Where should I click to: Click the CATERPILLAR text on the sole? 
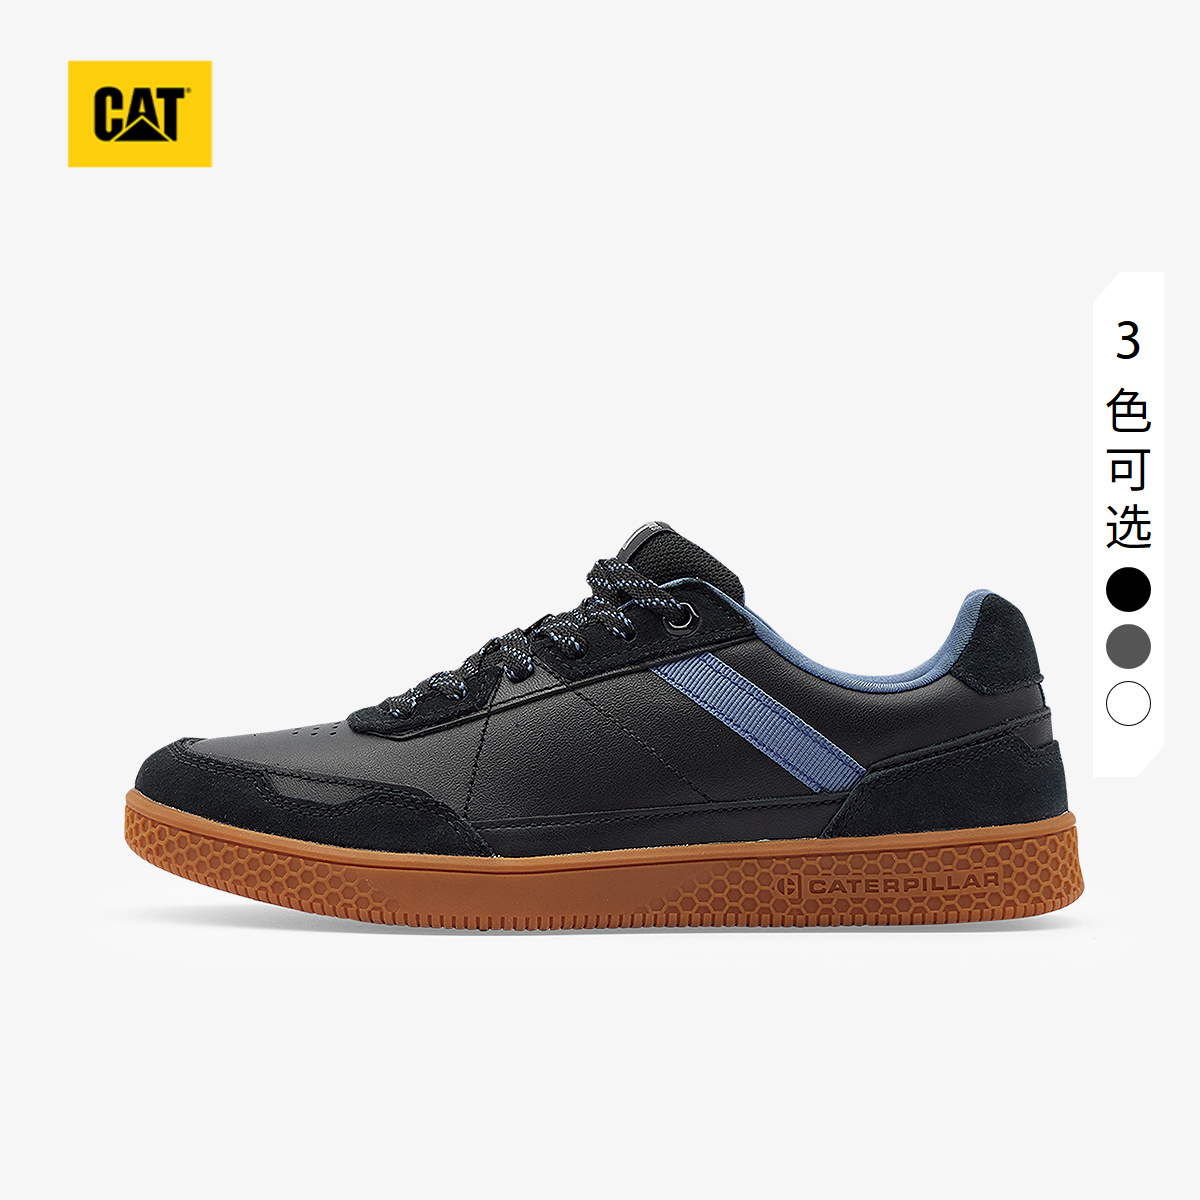(x=903, y=884)
